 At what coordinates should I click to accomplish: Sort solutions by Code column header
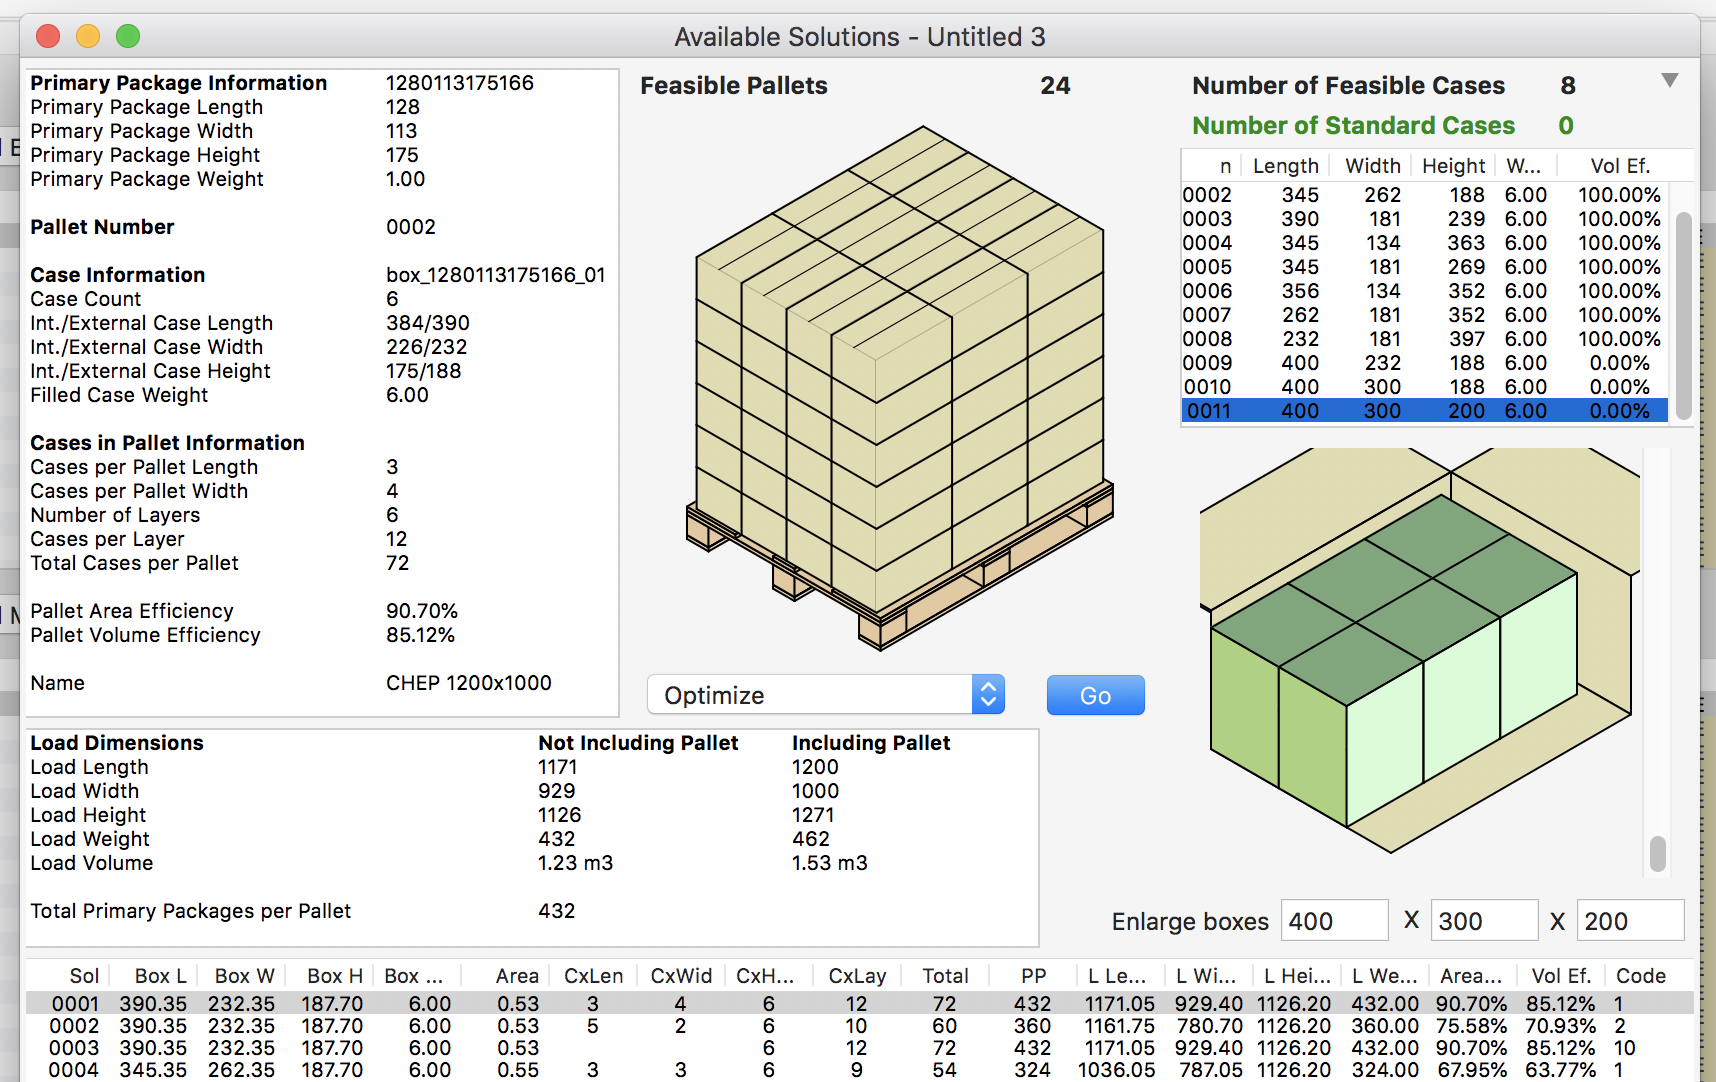pos(1640,976)
